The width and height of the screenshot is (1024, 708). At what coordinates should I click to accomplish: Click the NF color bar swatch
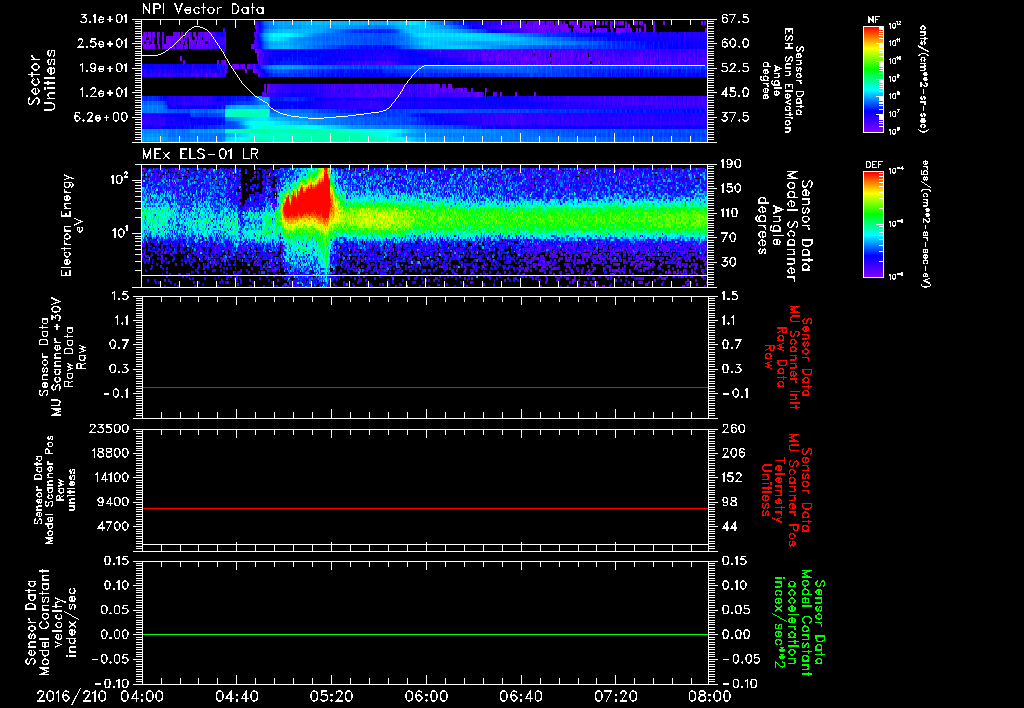[873, 78]
